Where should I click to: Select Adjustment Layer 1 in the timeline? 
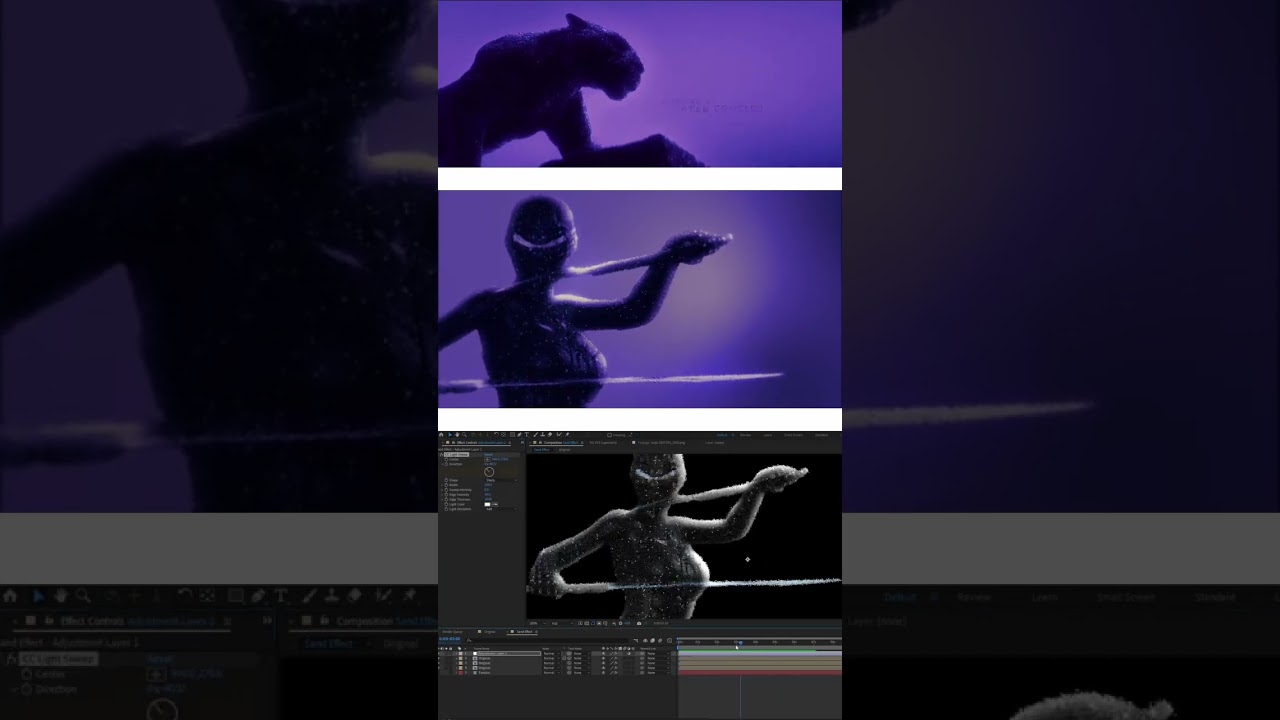pyautogui.click(x=510, y=654)
